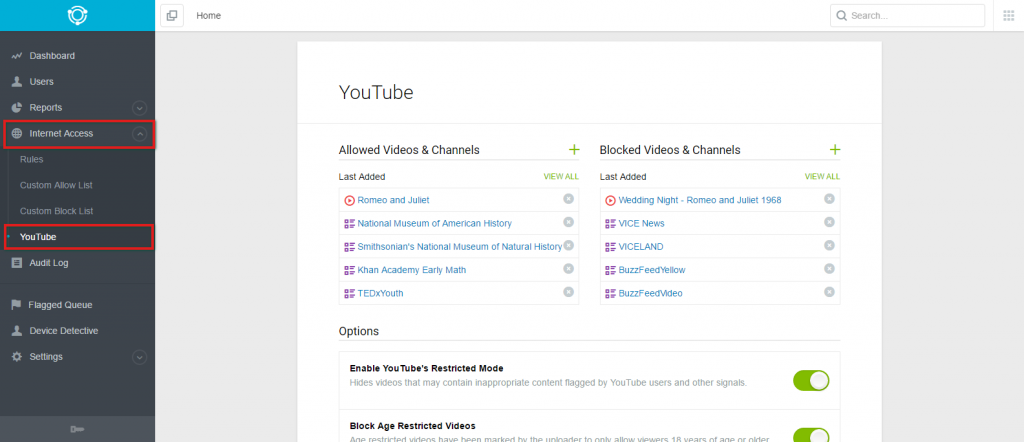
Task: Focus the Search input field
Action: [907, 16]
